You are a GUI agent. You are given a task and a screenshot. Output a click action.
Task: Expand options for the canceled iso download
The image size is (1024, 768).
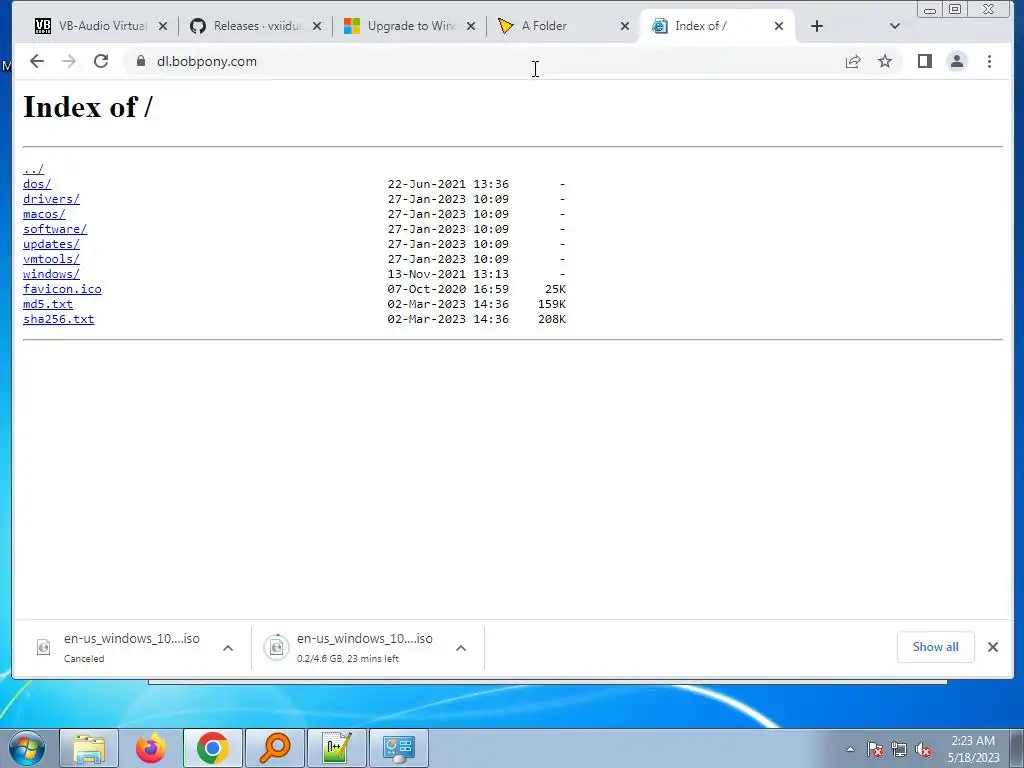(x=228, y=648)
